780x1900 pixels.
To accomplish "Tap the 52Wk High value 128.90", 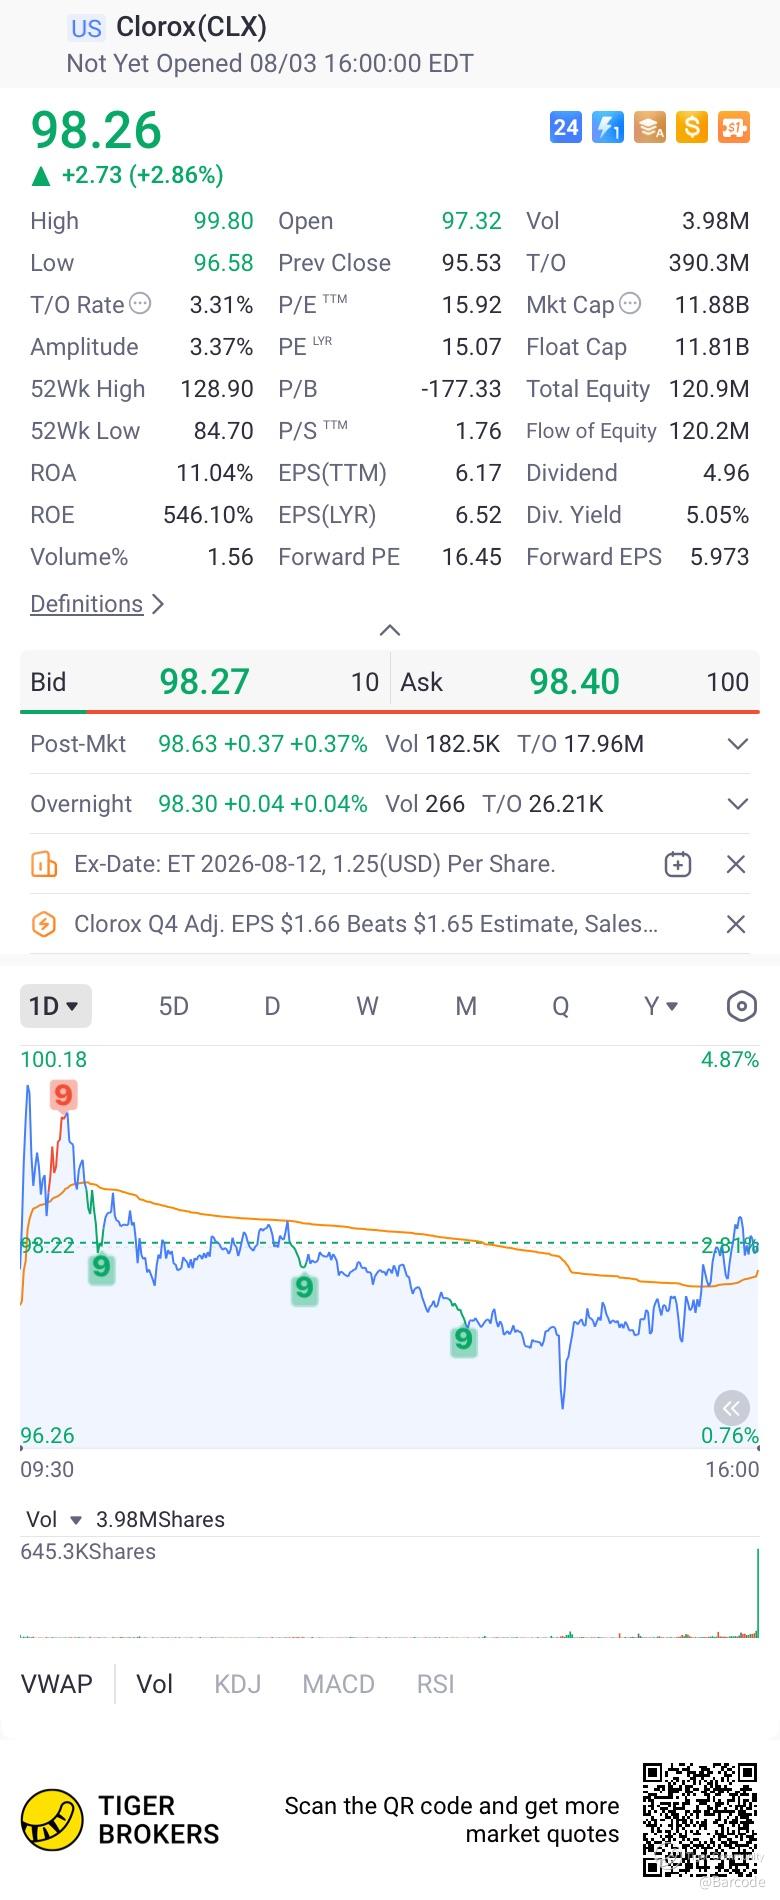I will point(217,389).
